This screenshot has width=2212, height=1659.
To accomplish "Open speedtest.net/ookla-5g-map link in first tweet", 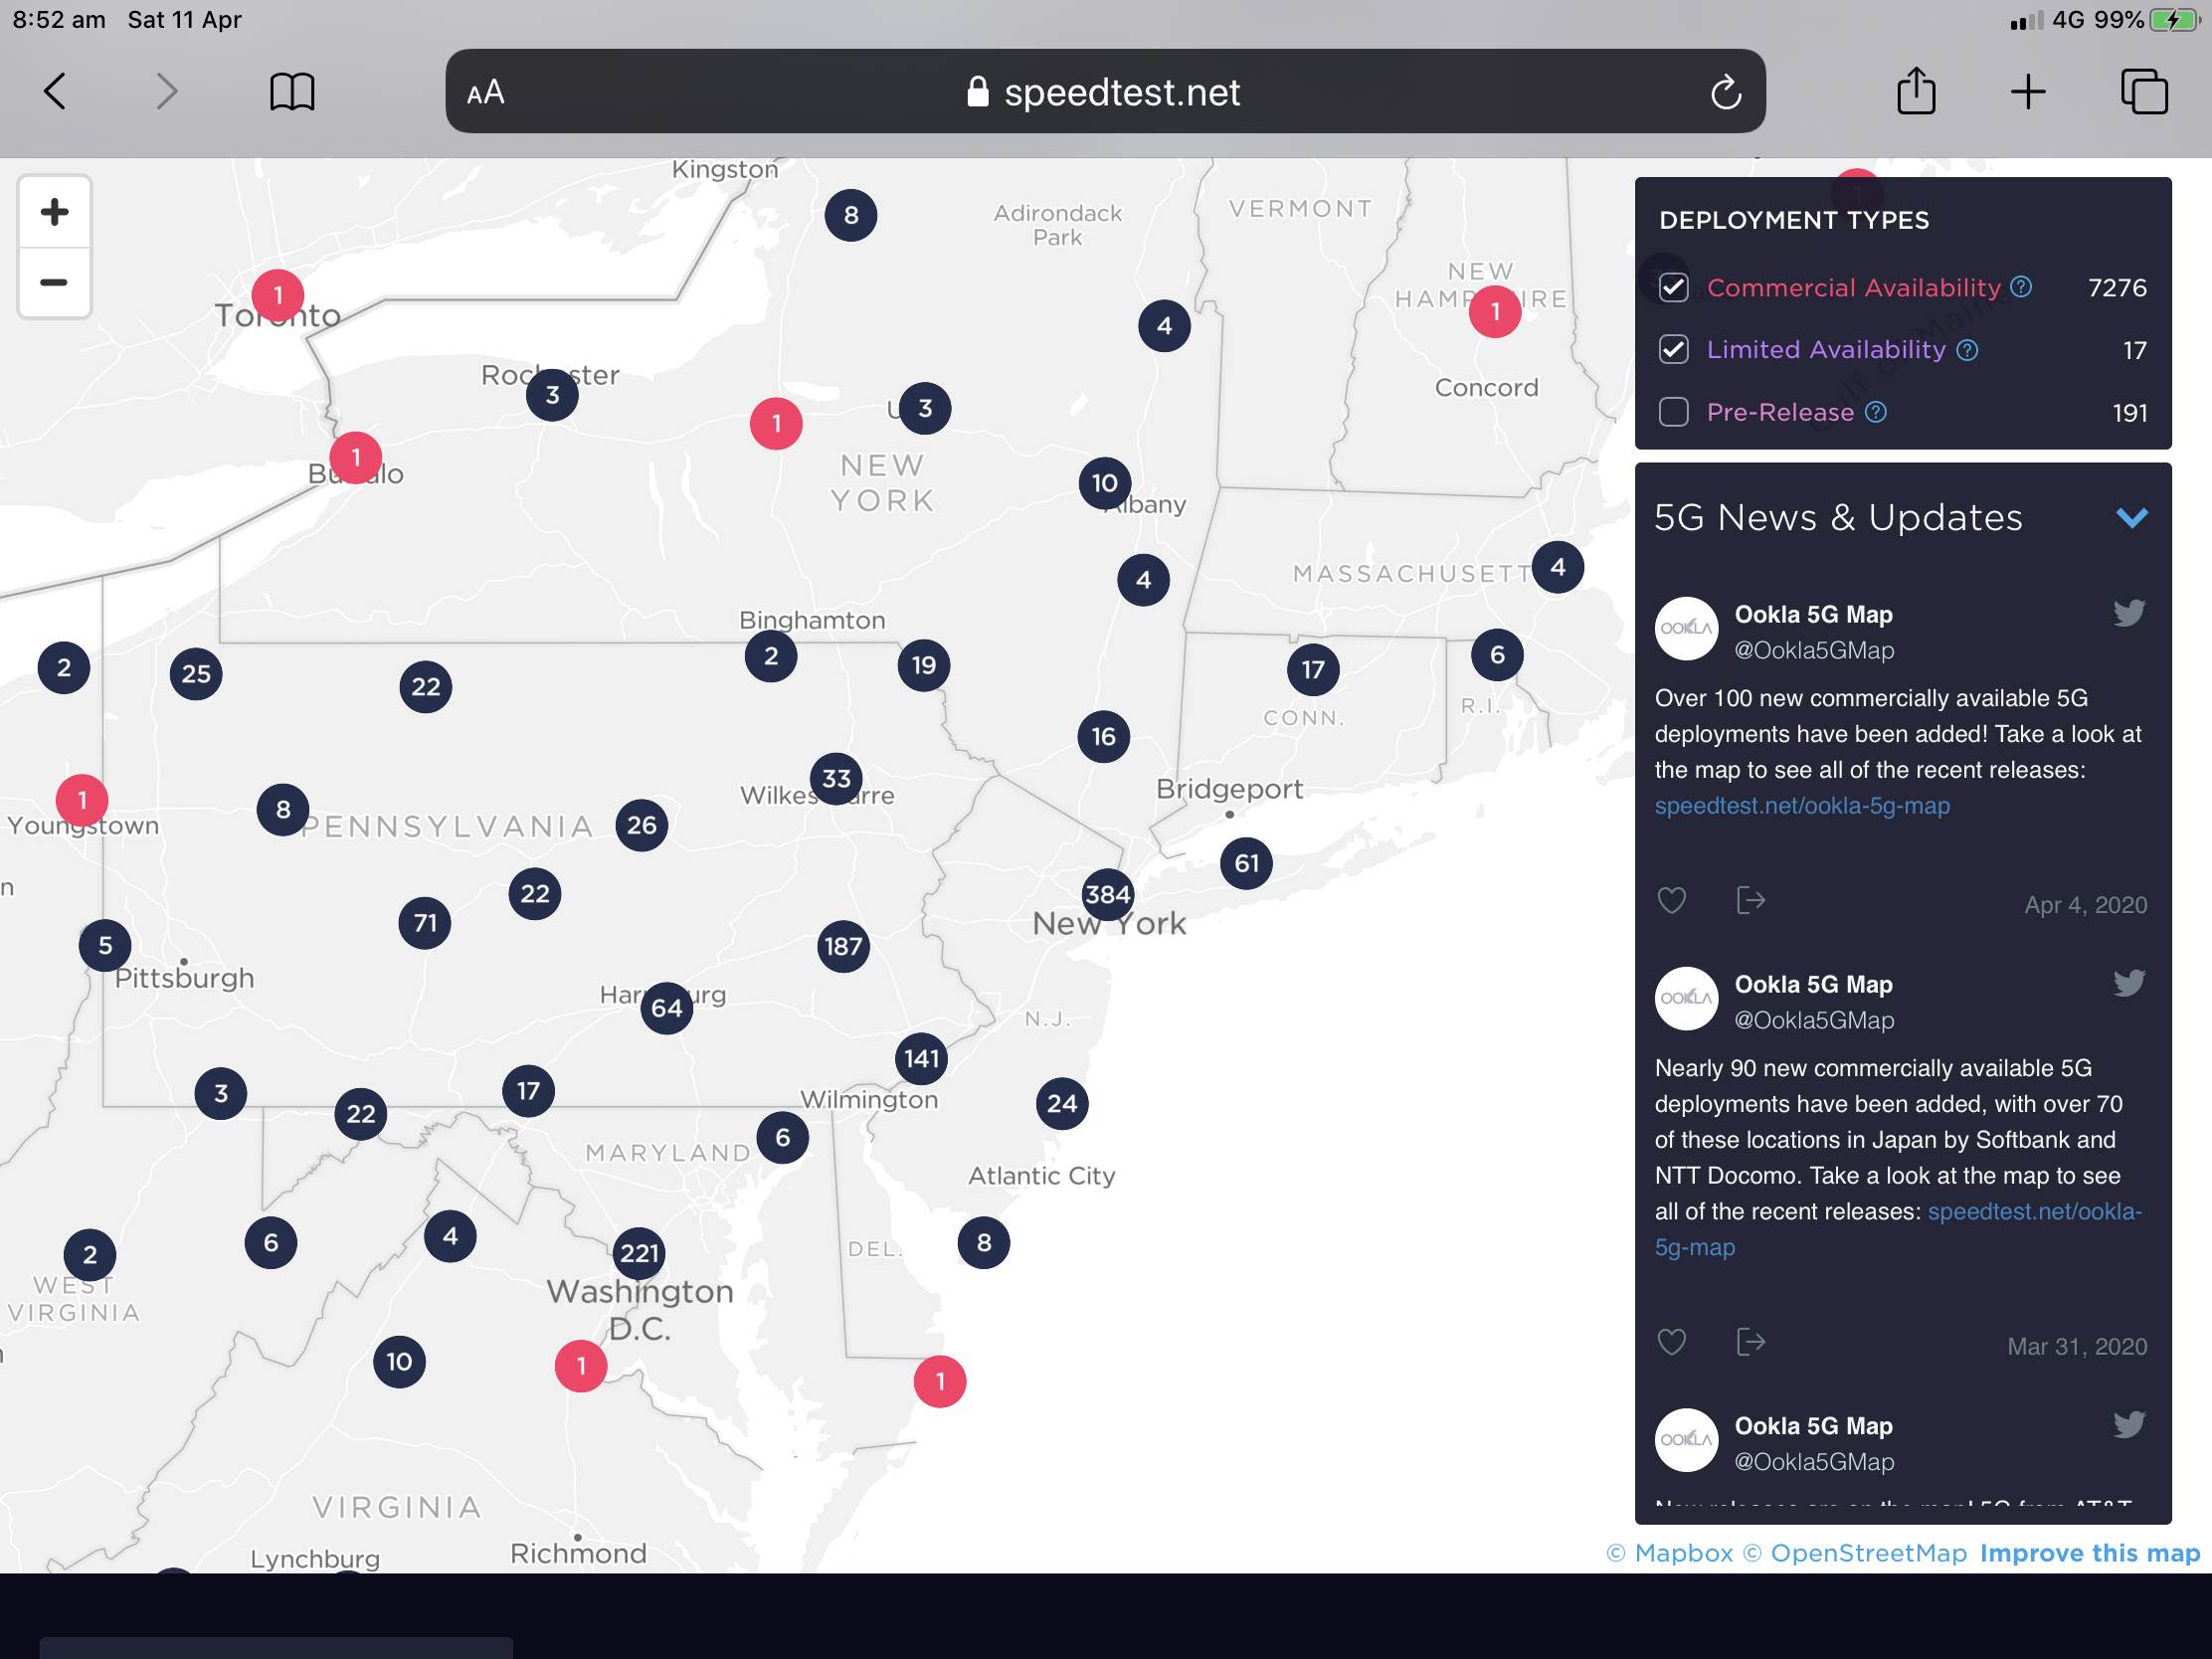I will [x=1801, y=806].
